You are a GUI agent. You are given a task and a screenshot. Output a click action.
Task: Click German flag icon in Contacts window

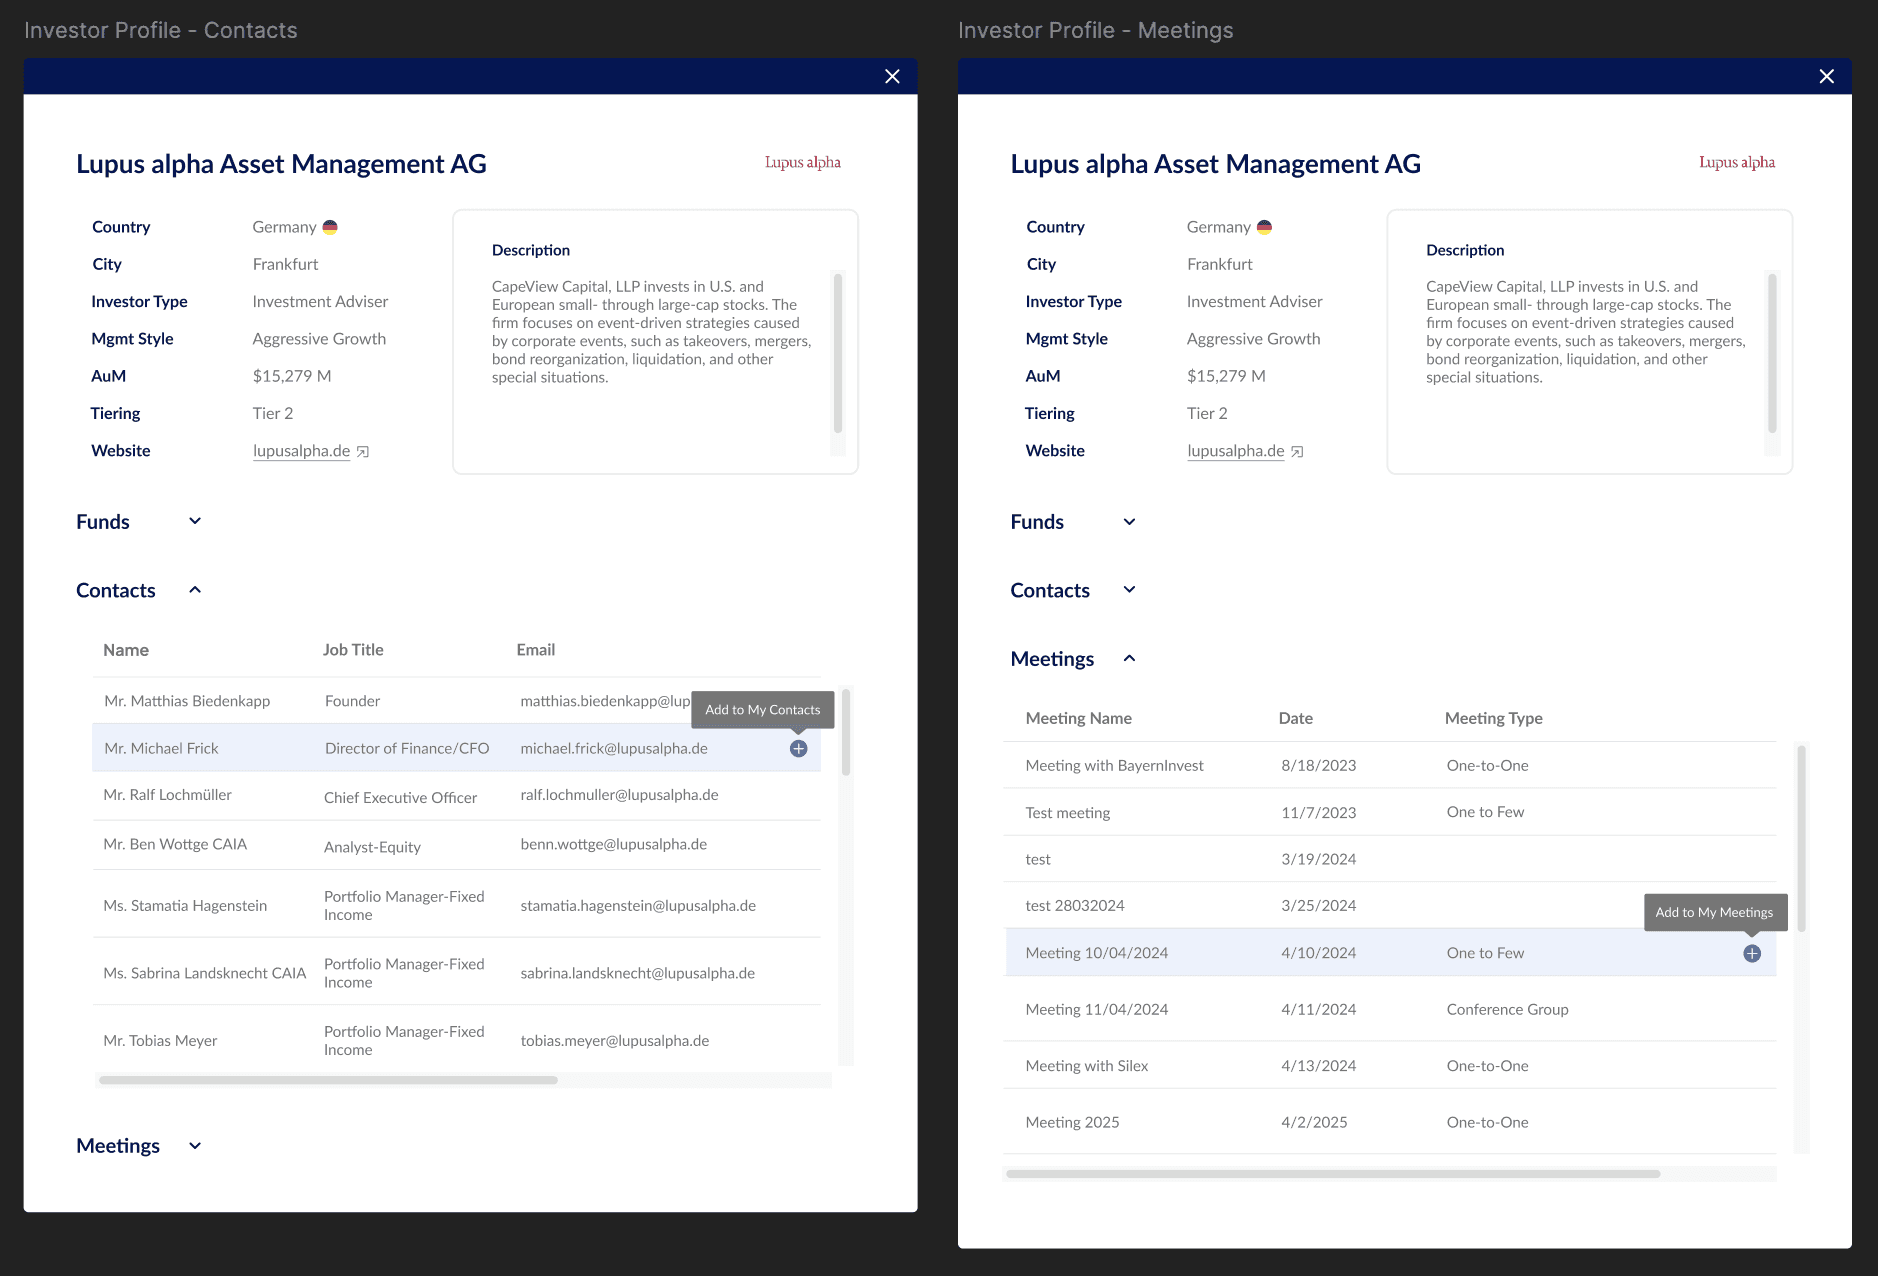[330, 227]
